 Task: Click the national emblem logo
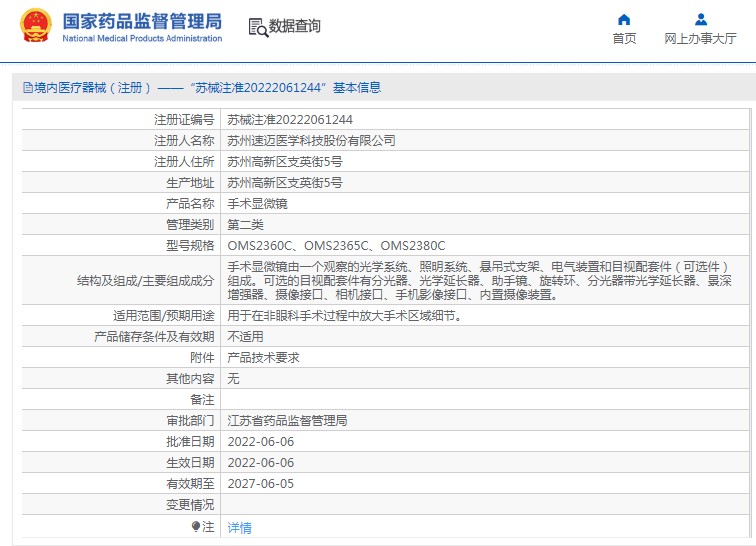36,26
